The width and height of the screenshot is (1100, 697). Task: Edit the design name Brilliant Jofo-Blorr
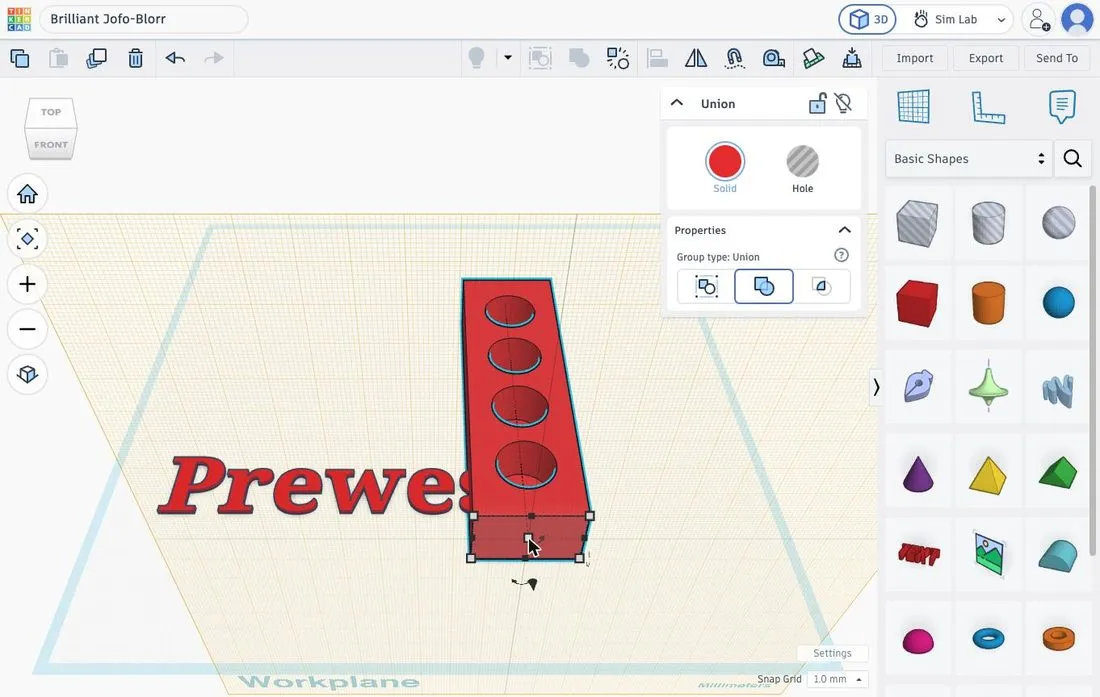click(144, 19)
